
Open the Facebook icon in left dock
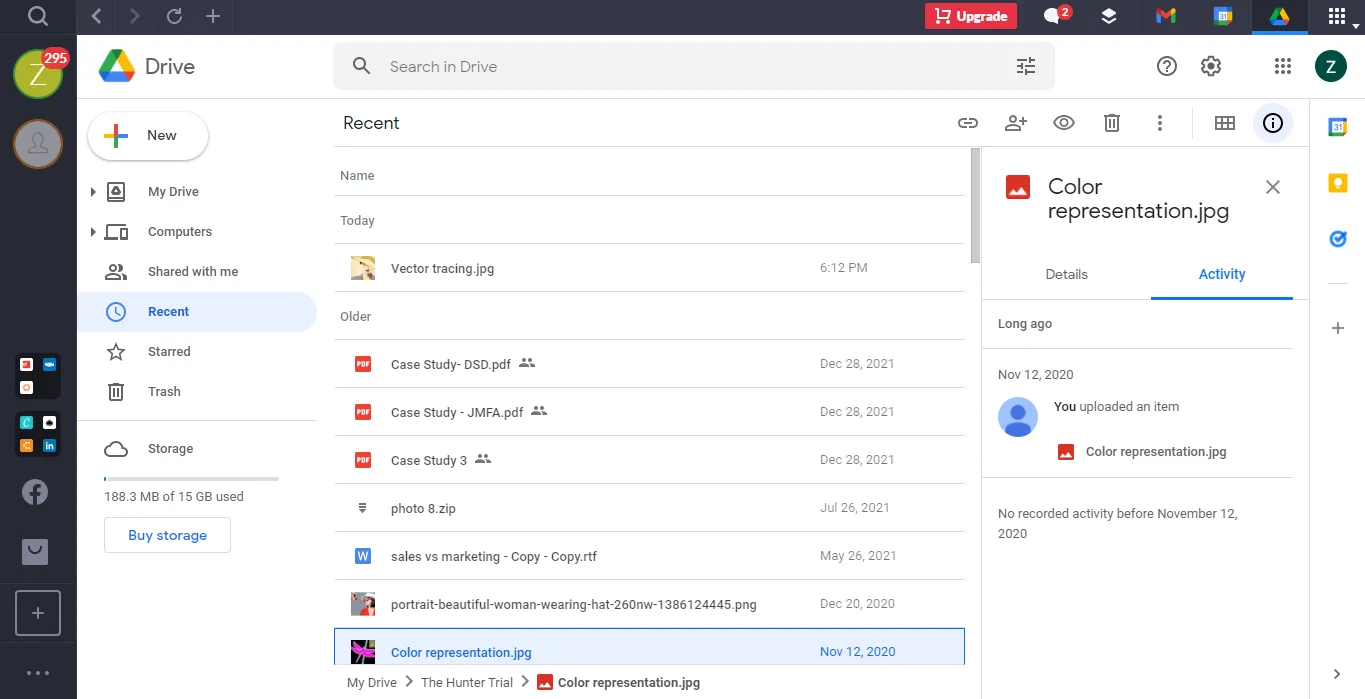pos(35,492)
